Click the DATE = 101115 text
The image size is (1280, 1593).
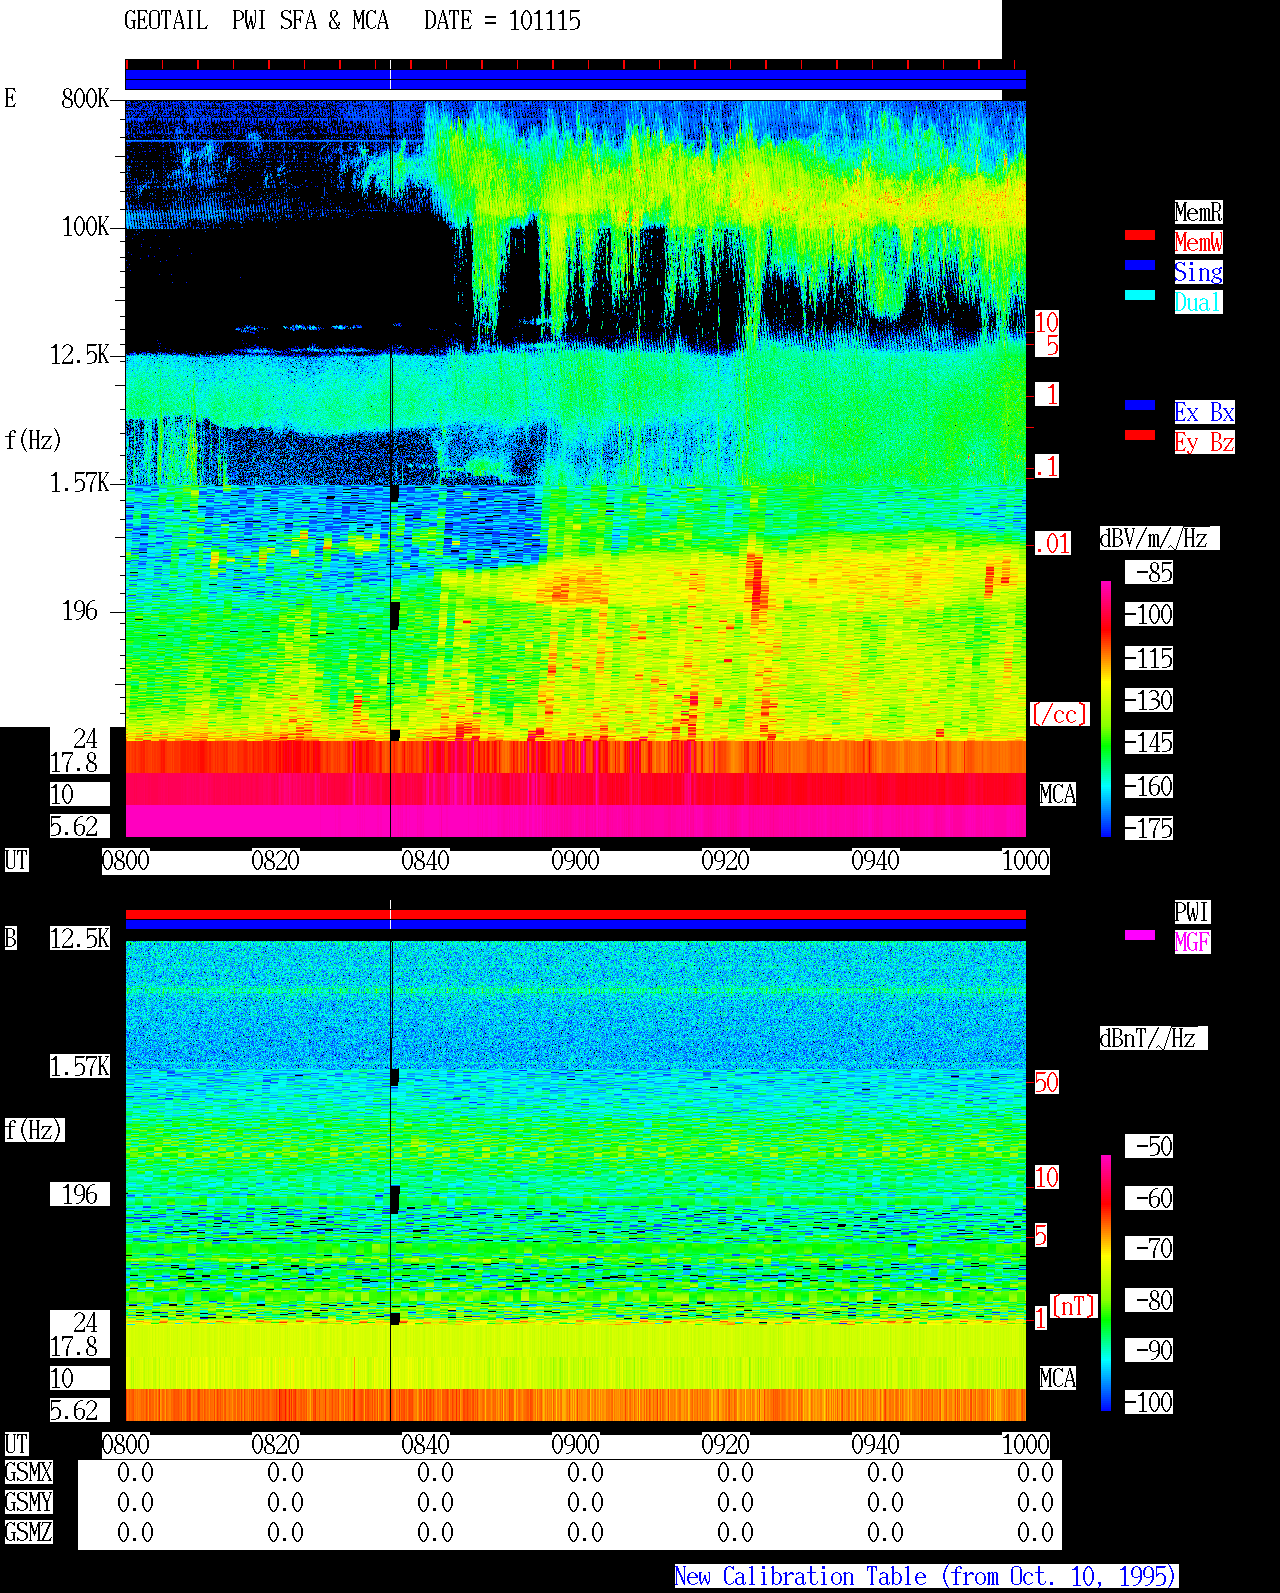coord(502,21)
